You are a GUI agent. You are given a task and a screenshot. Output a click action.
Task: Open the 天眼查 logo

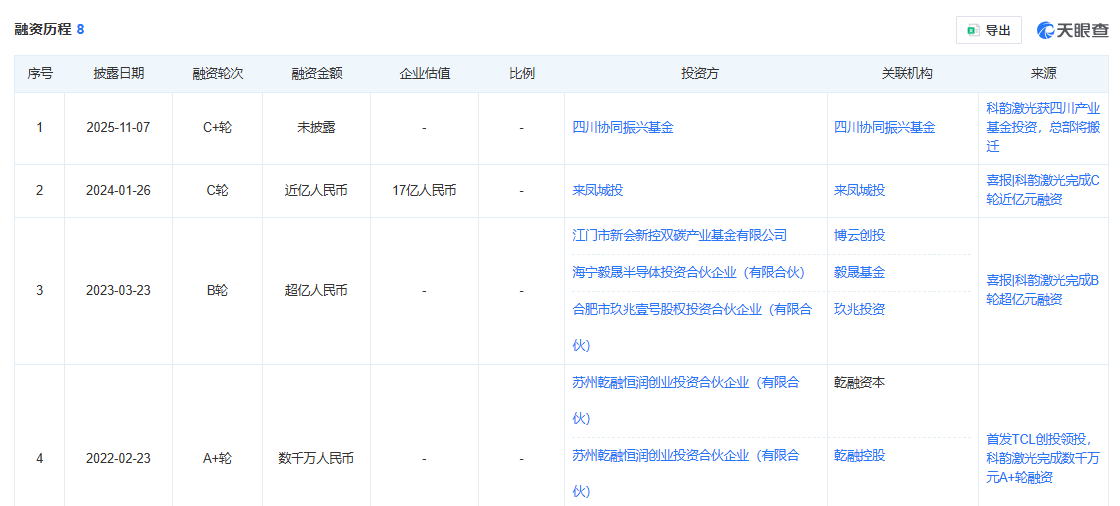point(1073,30)
